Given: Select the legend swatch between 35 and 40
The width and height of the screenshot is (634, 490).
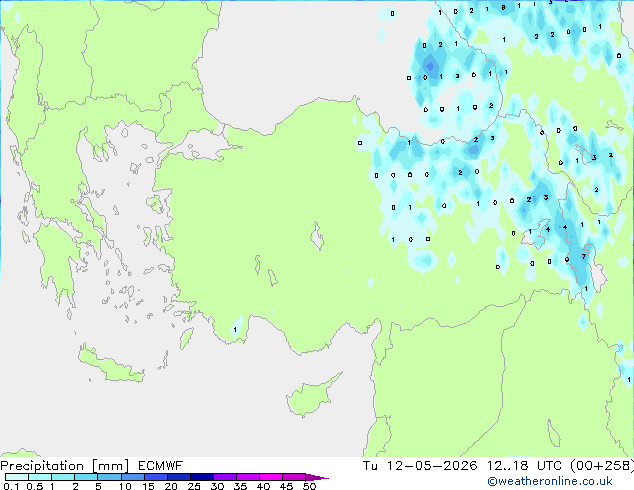Looking at the screenshot, I should pos(247,477).
